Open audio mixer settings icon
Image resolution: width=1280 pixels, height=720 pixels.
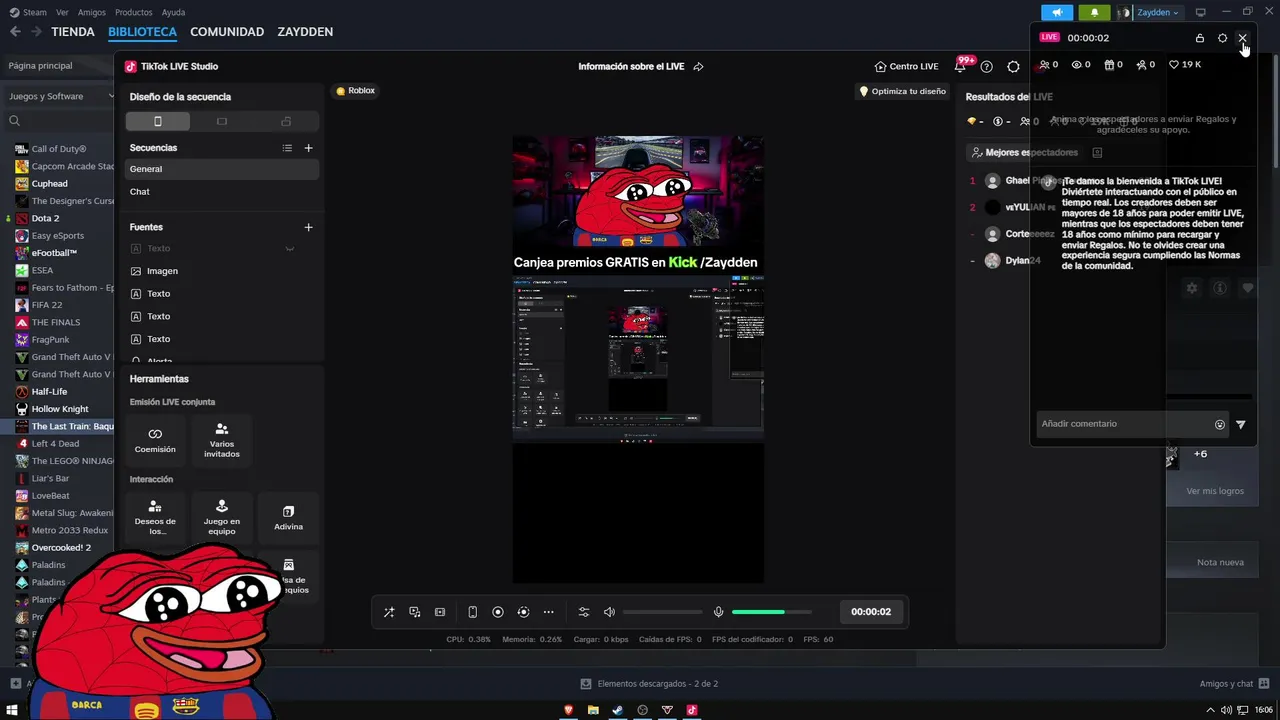584,612
